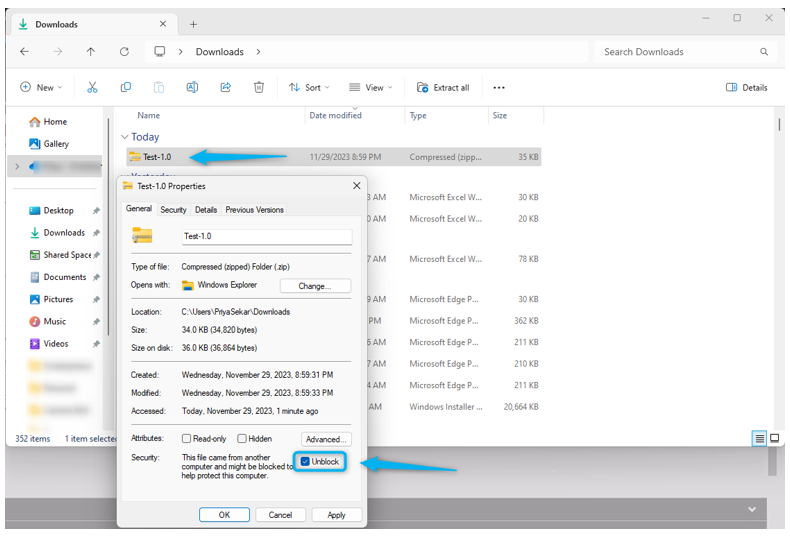790x537 pixels.
Task: Click the Test-1.0 file name field
Action: (x=267, y=237)
